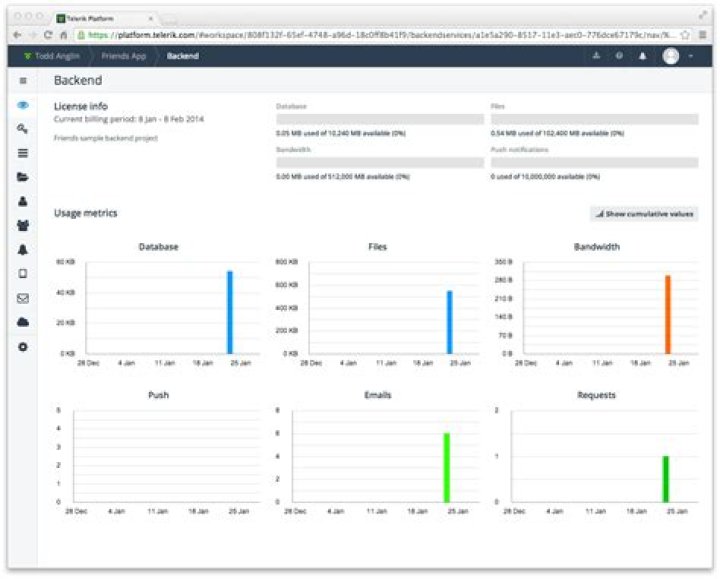Open the envelope emails icon in sidebar
This screenshot has height=579, width=720.
pyautogui.click(x=23, y=297)
